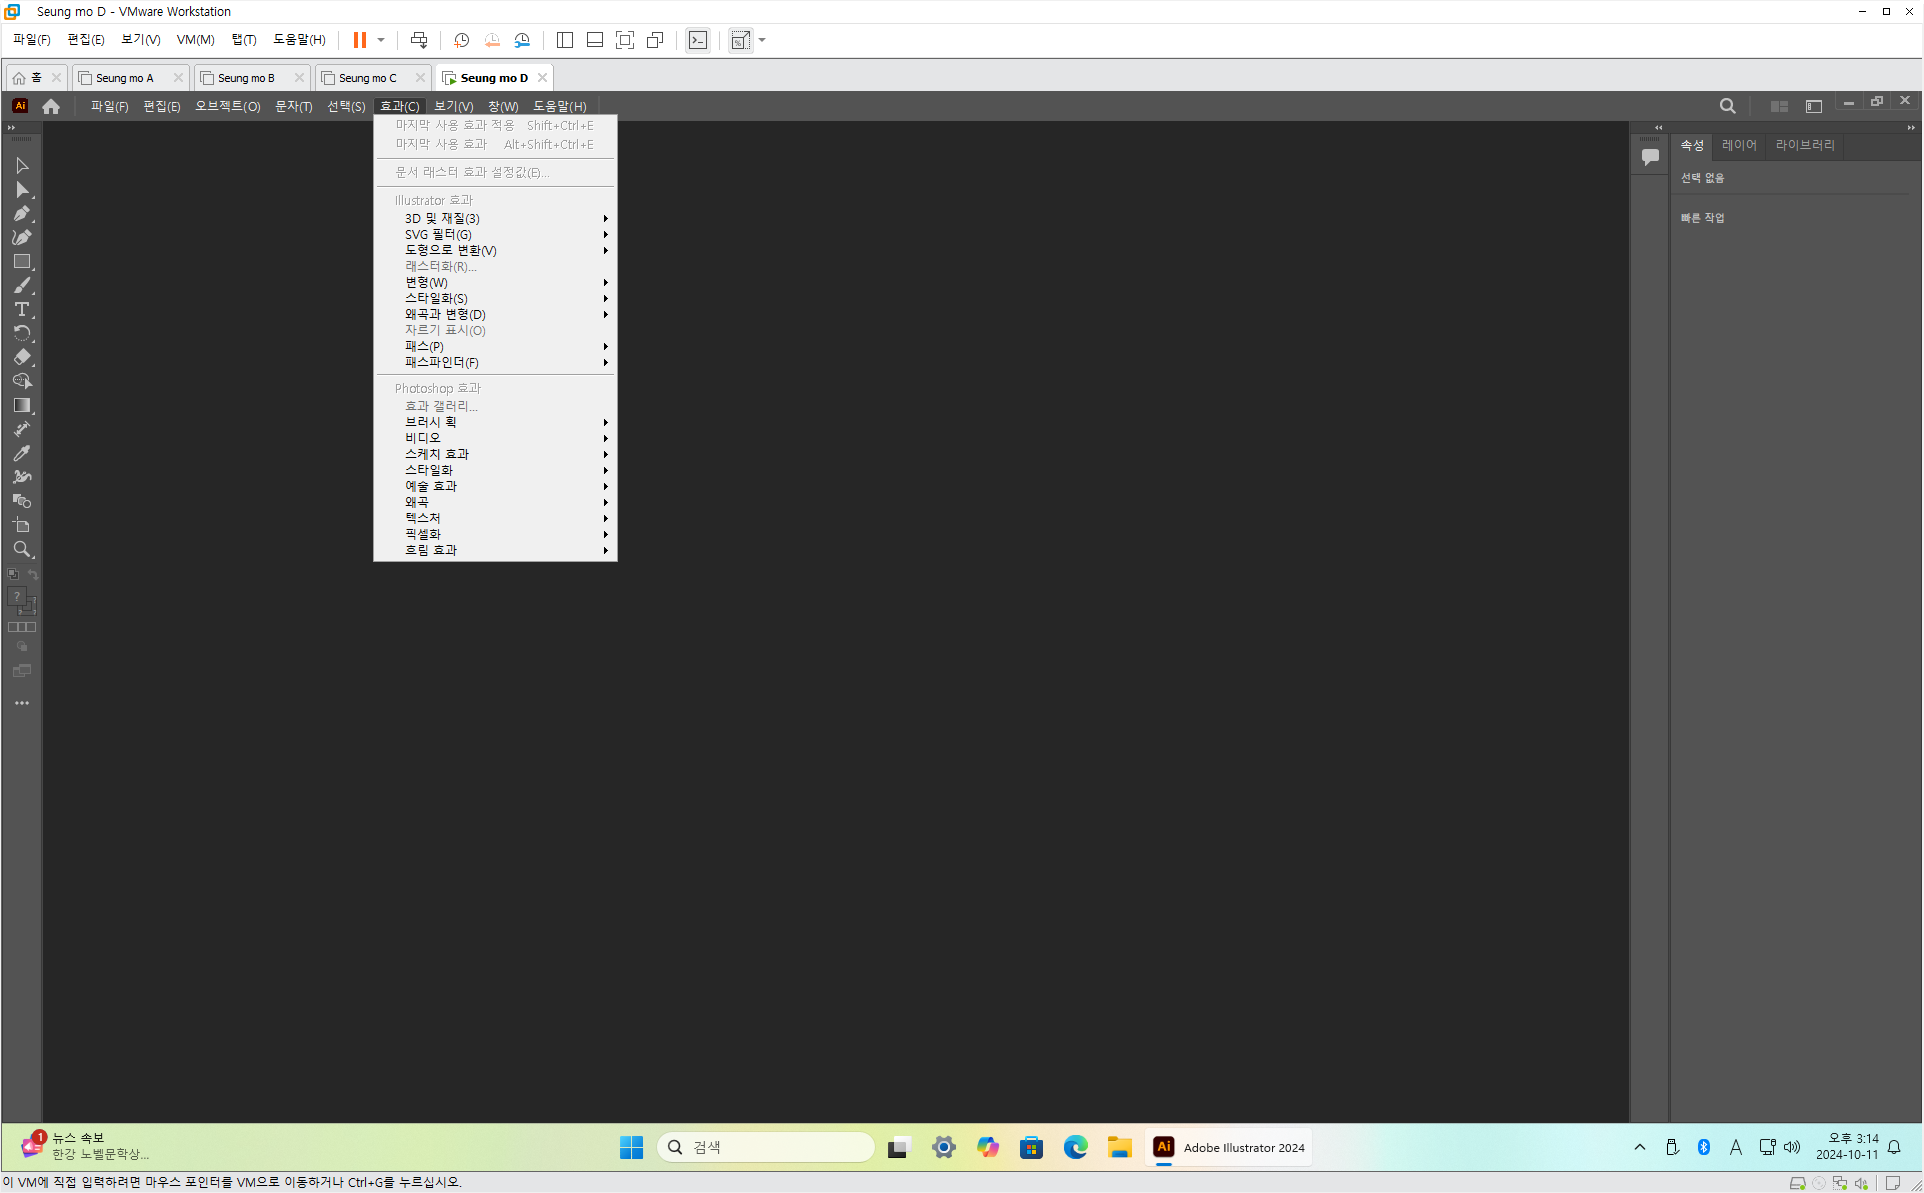Toggle VMware library sidebar view
1924x1193 pixels.
click(x=565, y=40)
